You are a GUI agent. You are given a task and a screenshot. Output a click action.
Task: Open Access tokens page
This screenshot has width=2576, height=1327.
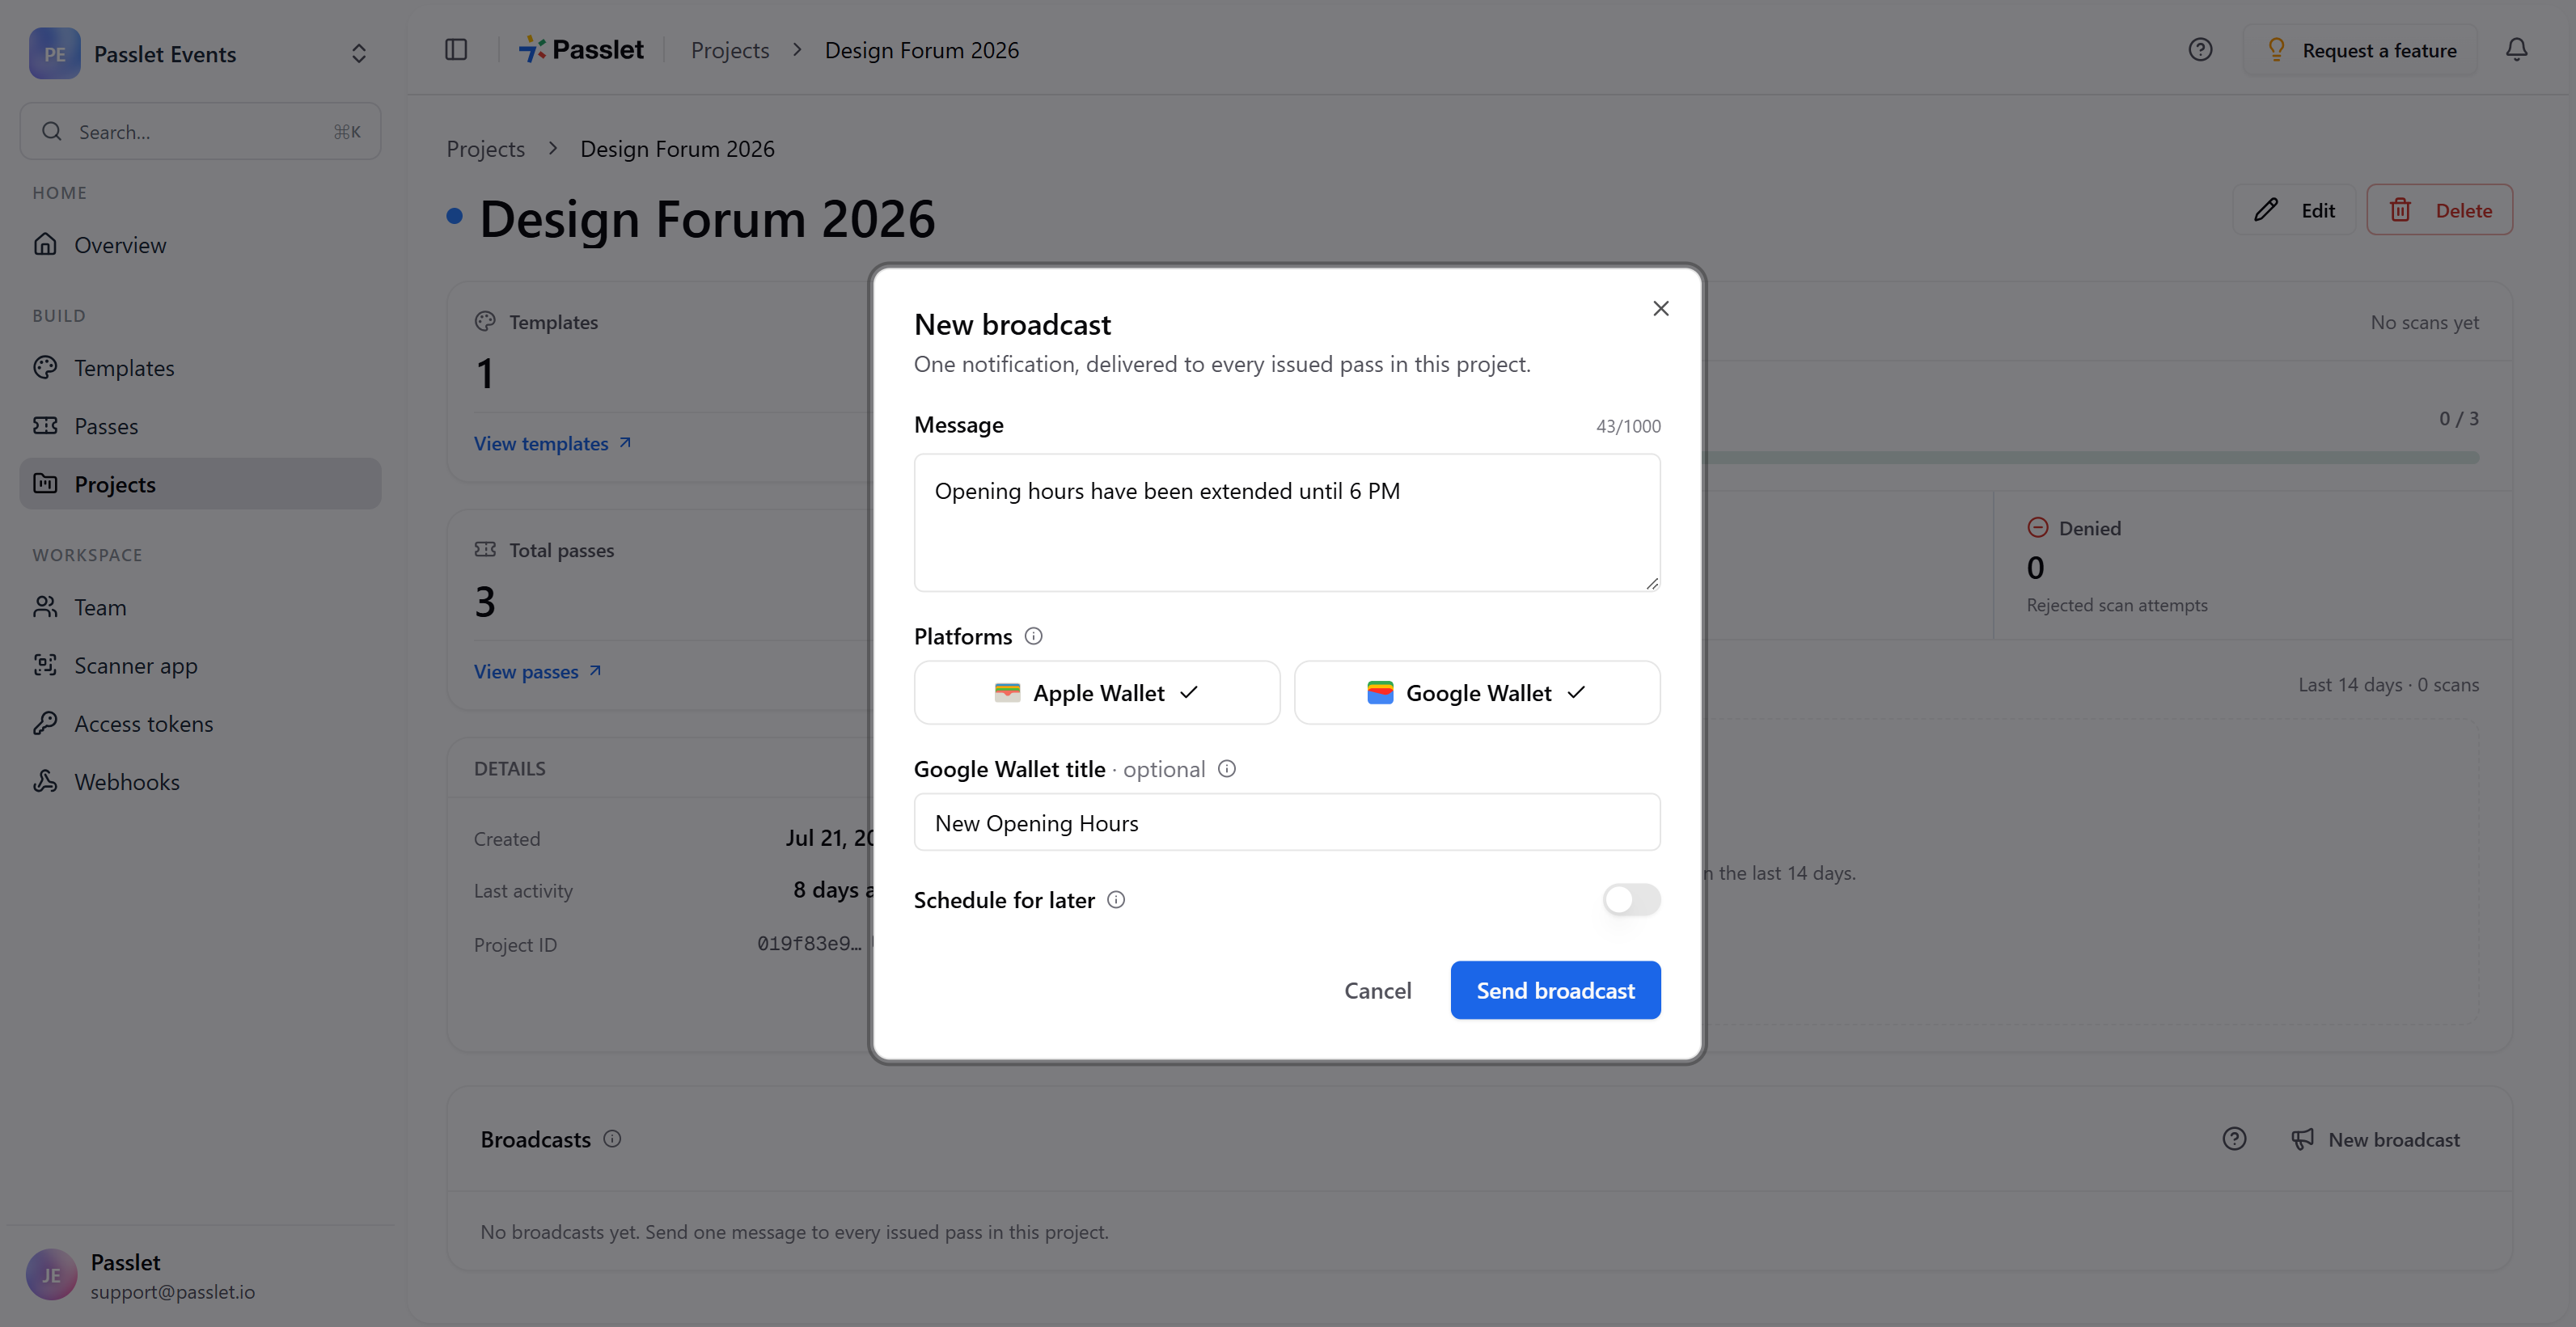coord(200,722)
